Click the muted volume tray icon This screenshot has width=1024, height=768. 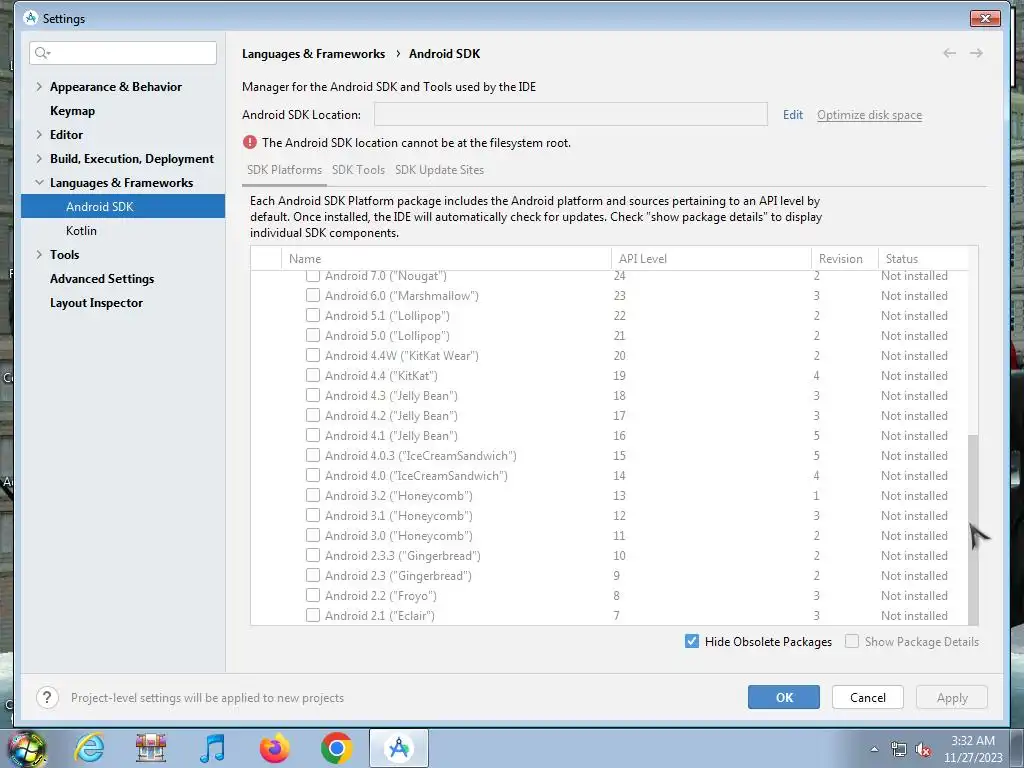[923, 750]
